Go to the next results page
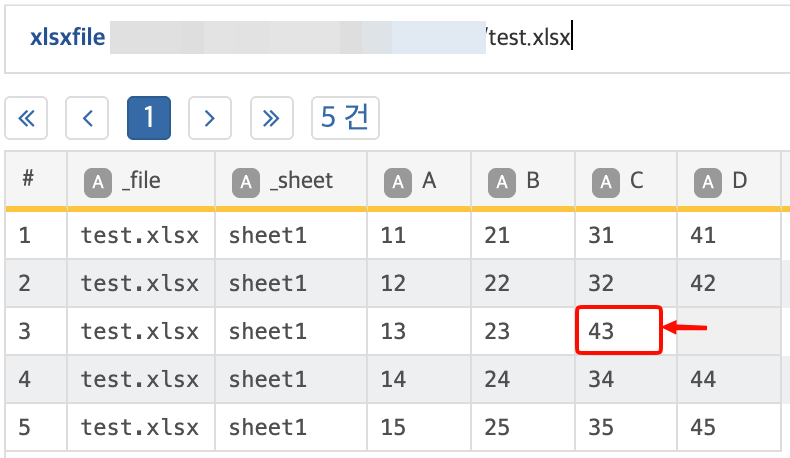The width and height of the screenshot is (790, 458). pos(209,118)
